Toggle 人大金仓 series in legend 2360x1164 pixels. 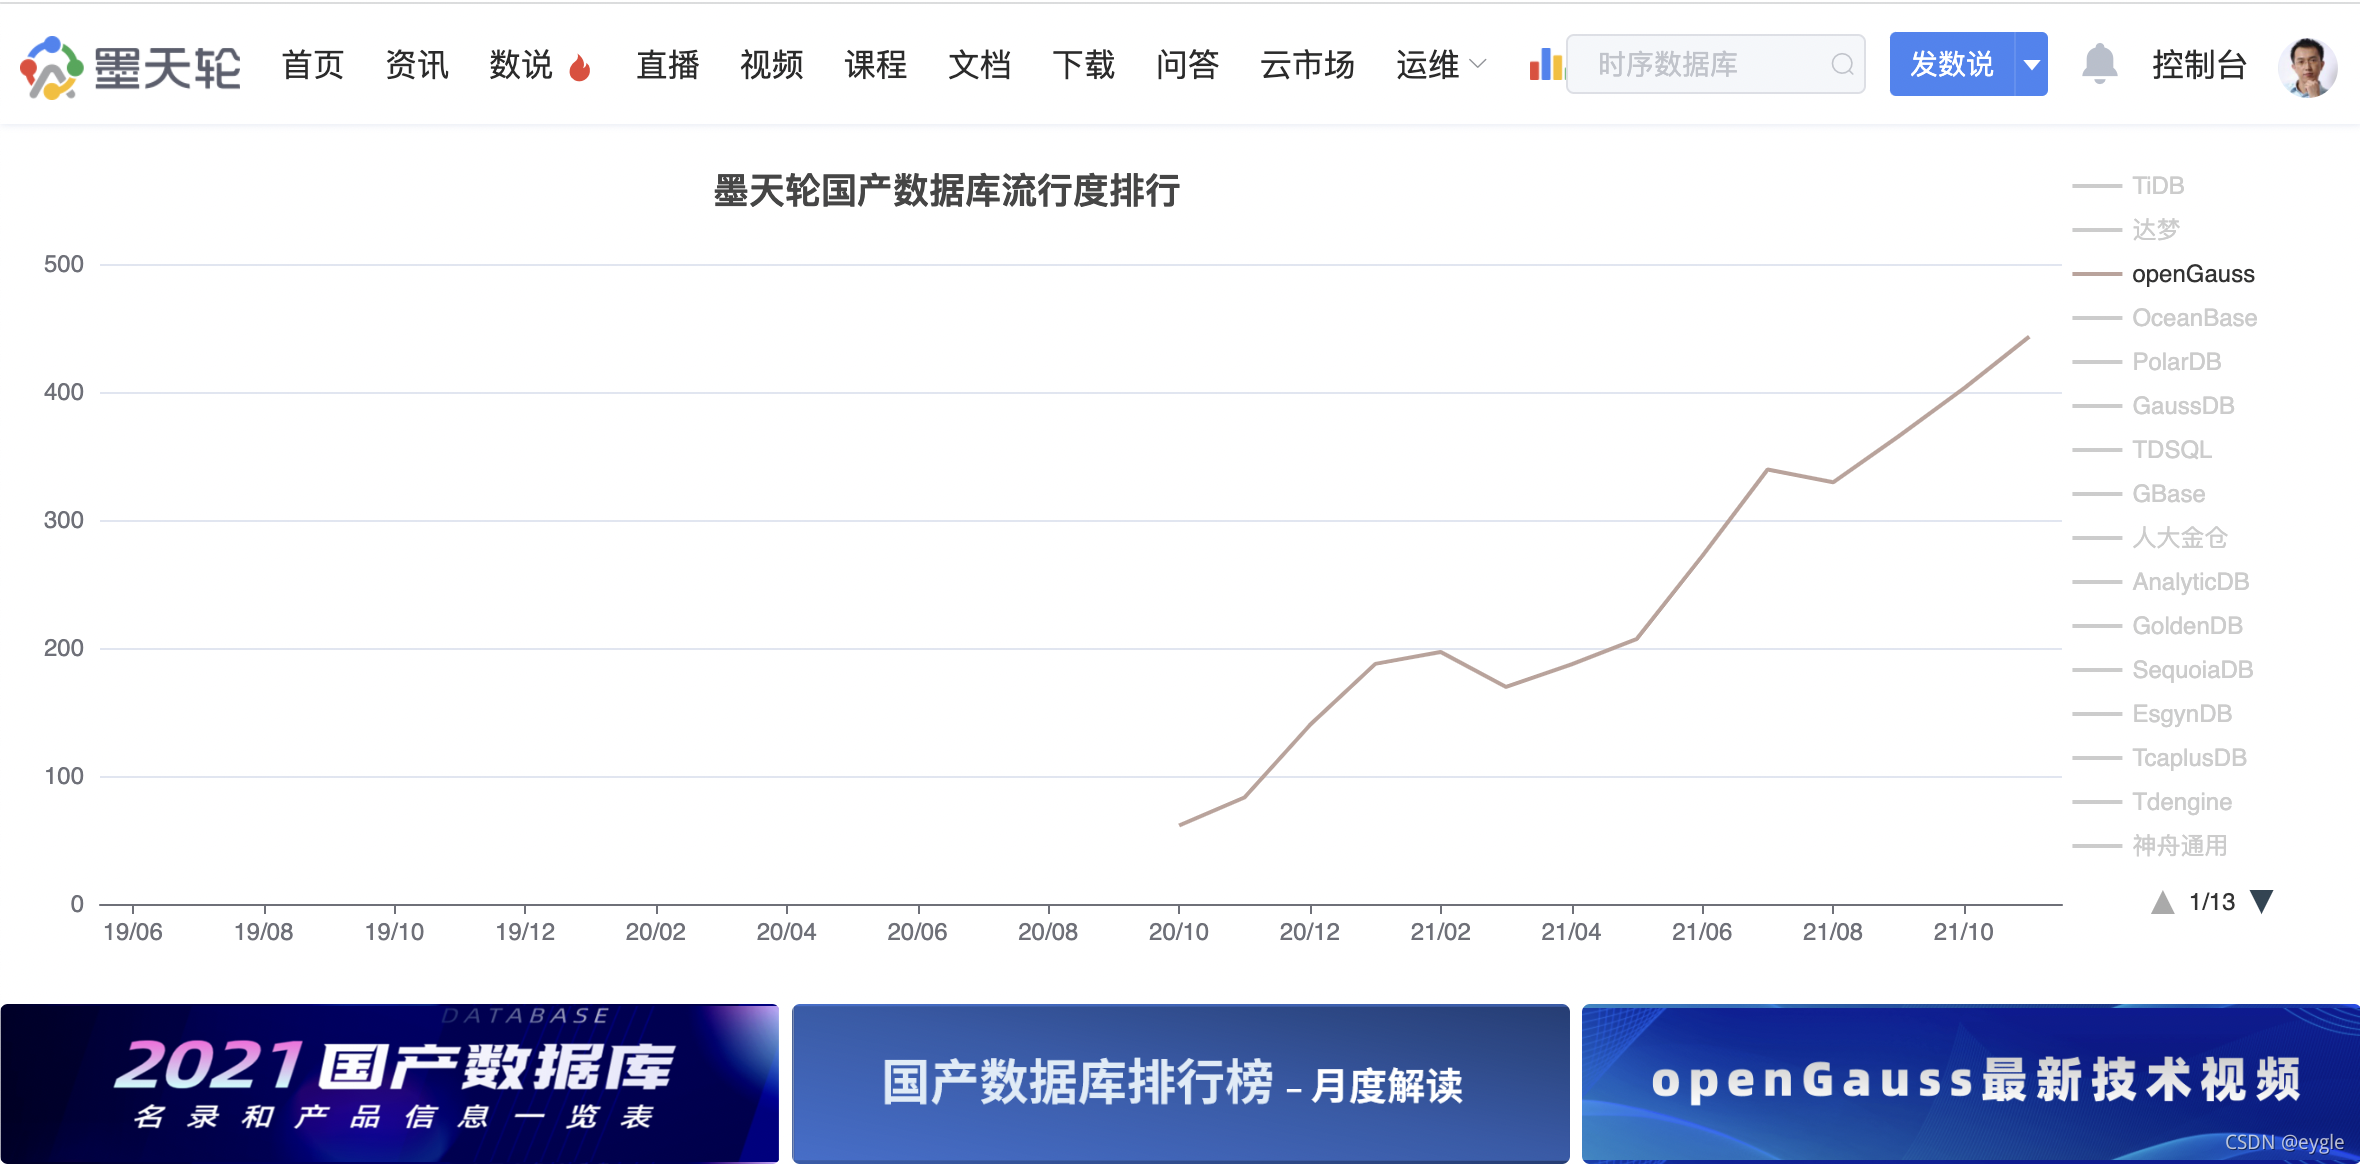pos(2150,538)
